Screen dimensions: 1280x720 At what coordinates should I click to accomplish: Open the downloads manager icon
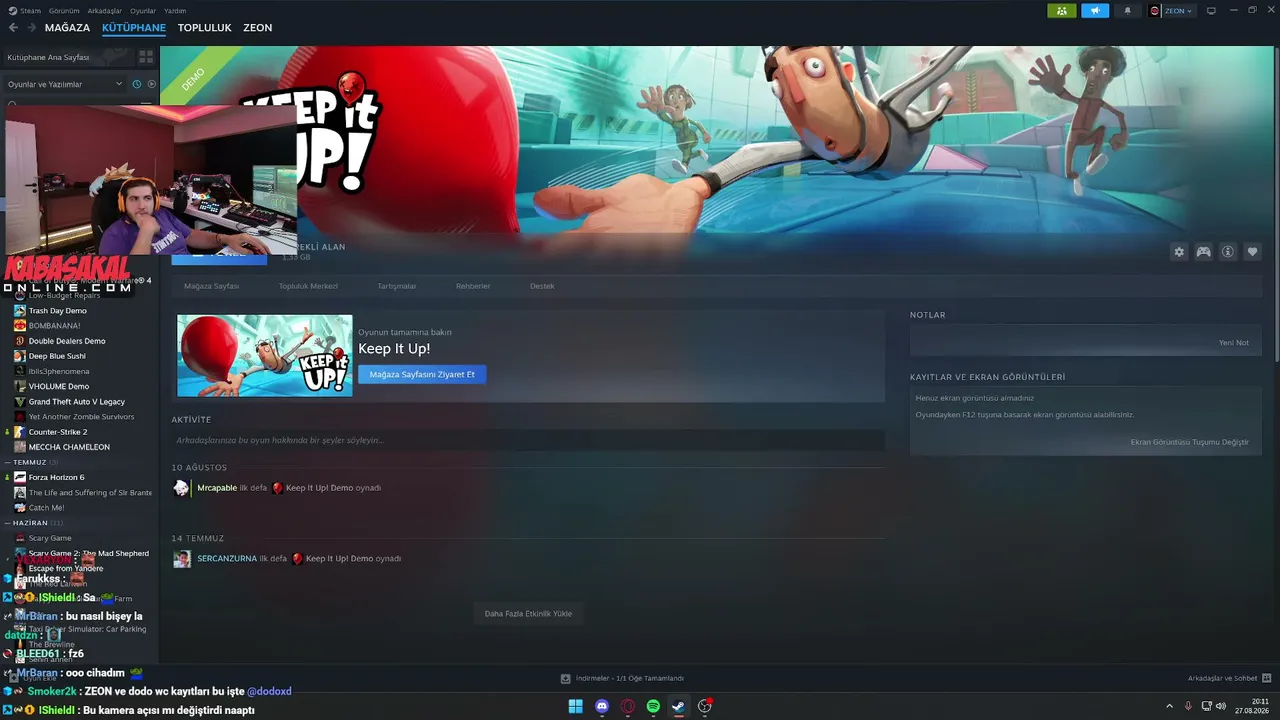tap(566, 678)
